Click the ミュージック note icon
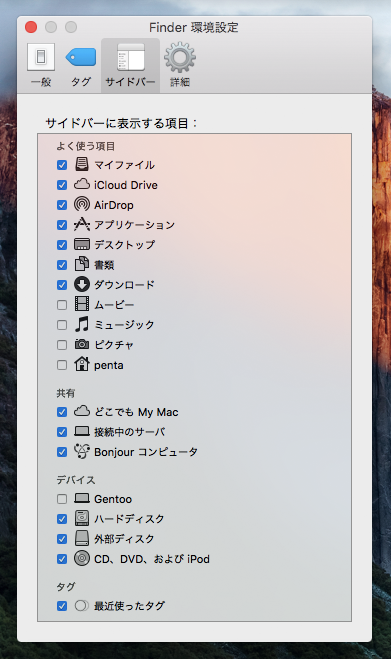The height and width of the screenshot is (659, 391). tap(82, 324)
